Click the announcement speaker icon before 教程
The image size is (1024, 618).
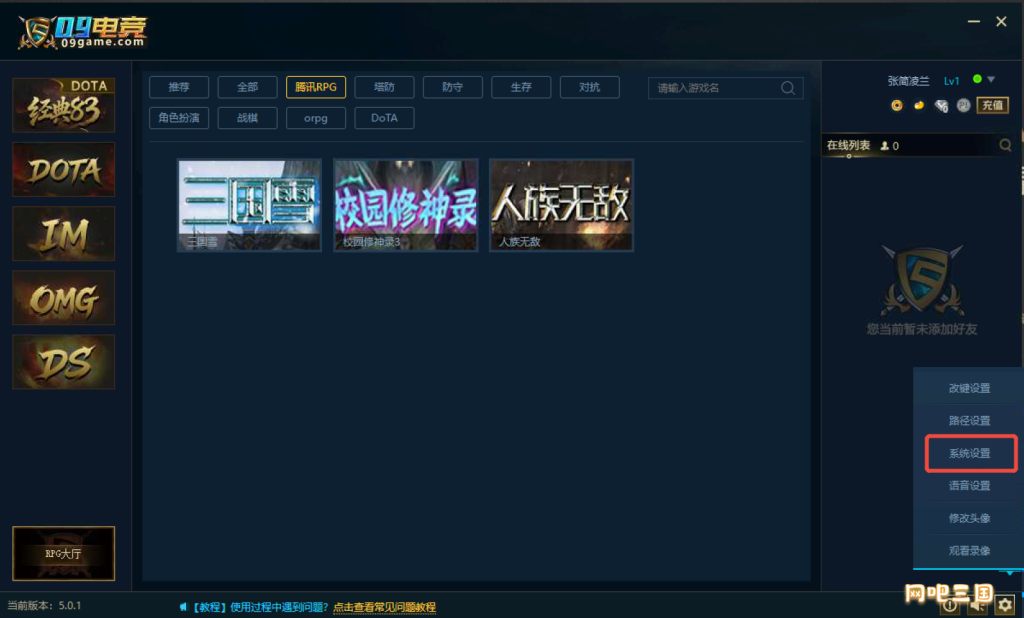pos(184,607)
